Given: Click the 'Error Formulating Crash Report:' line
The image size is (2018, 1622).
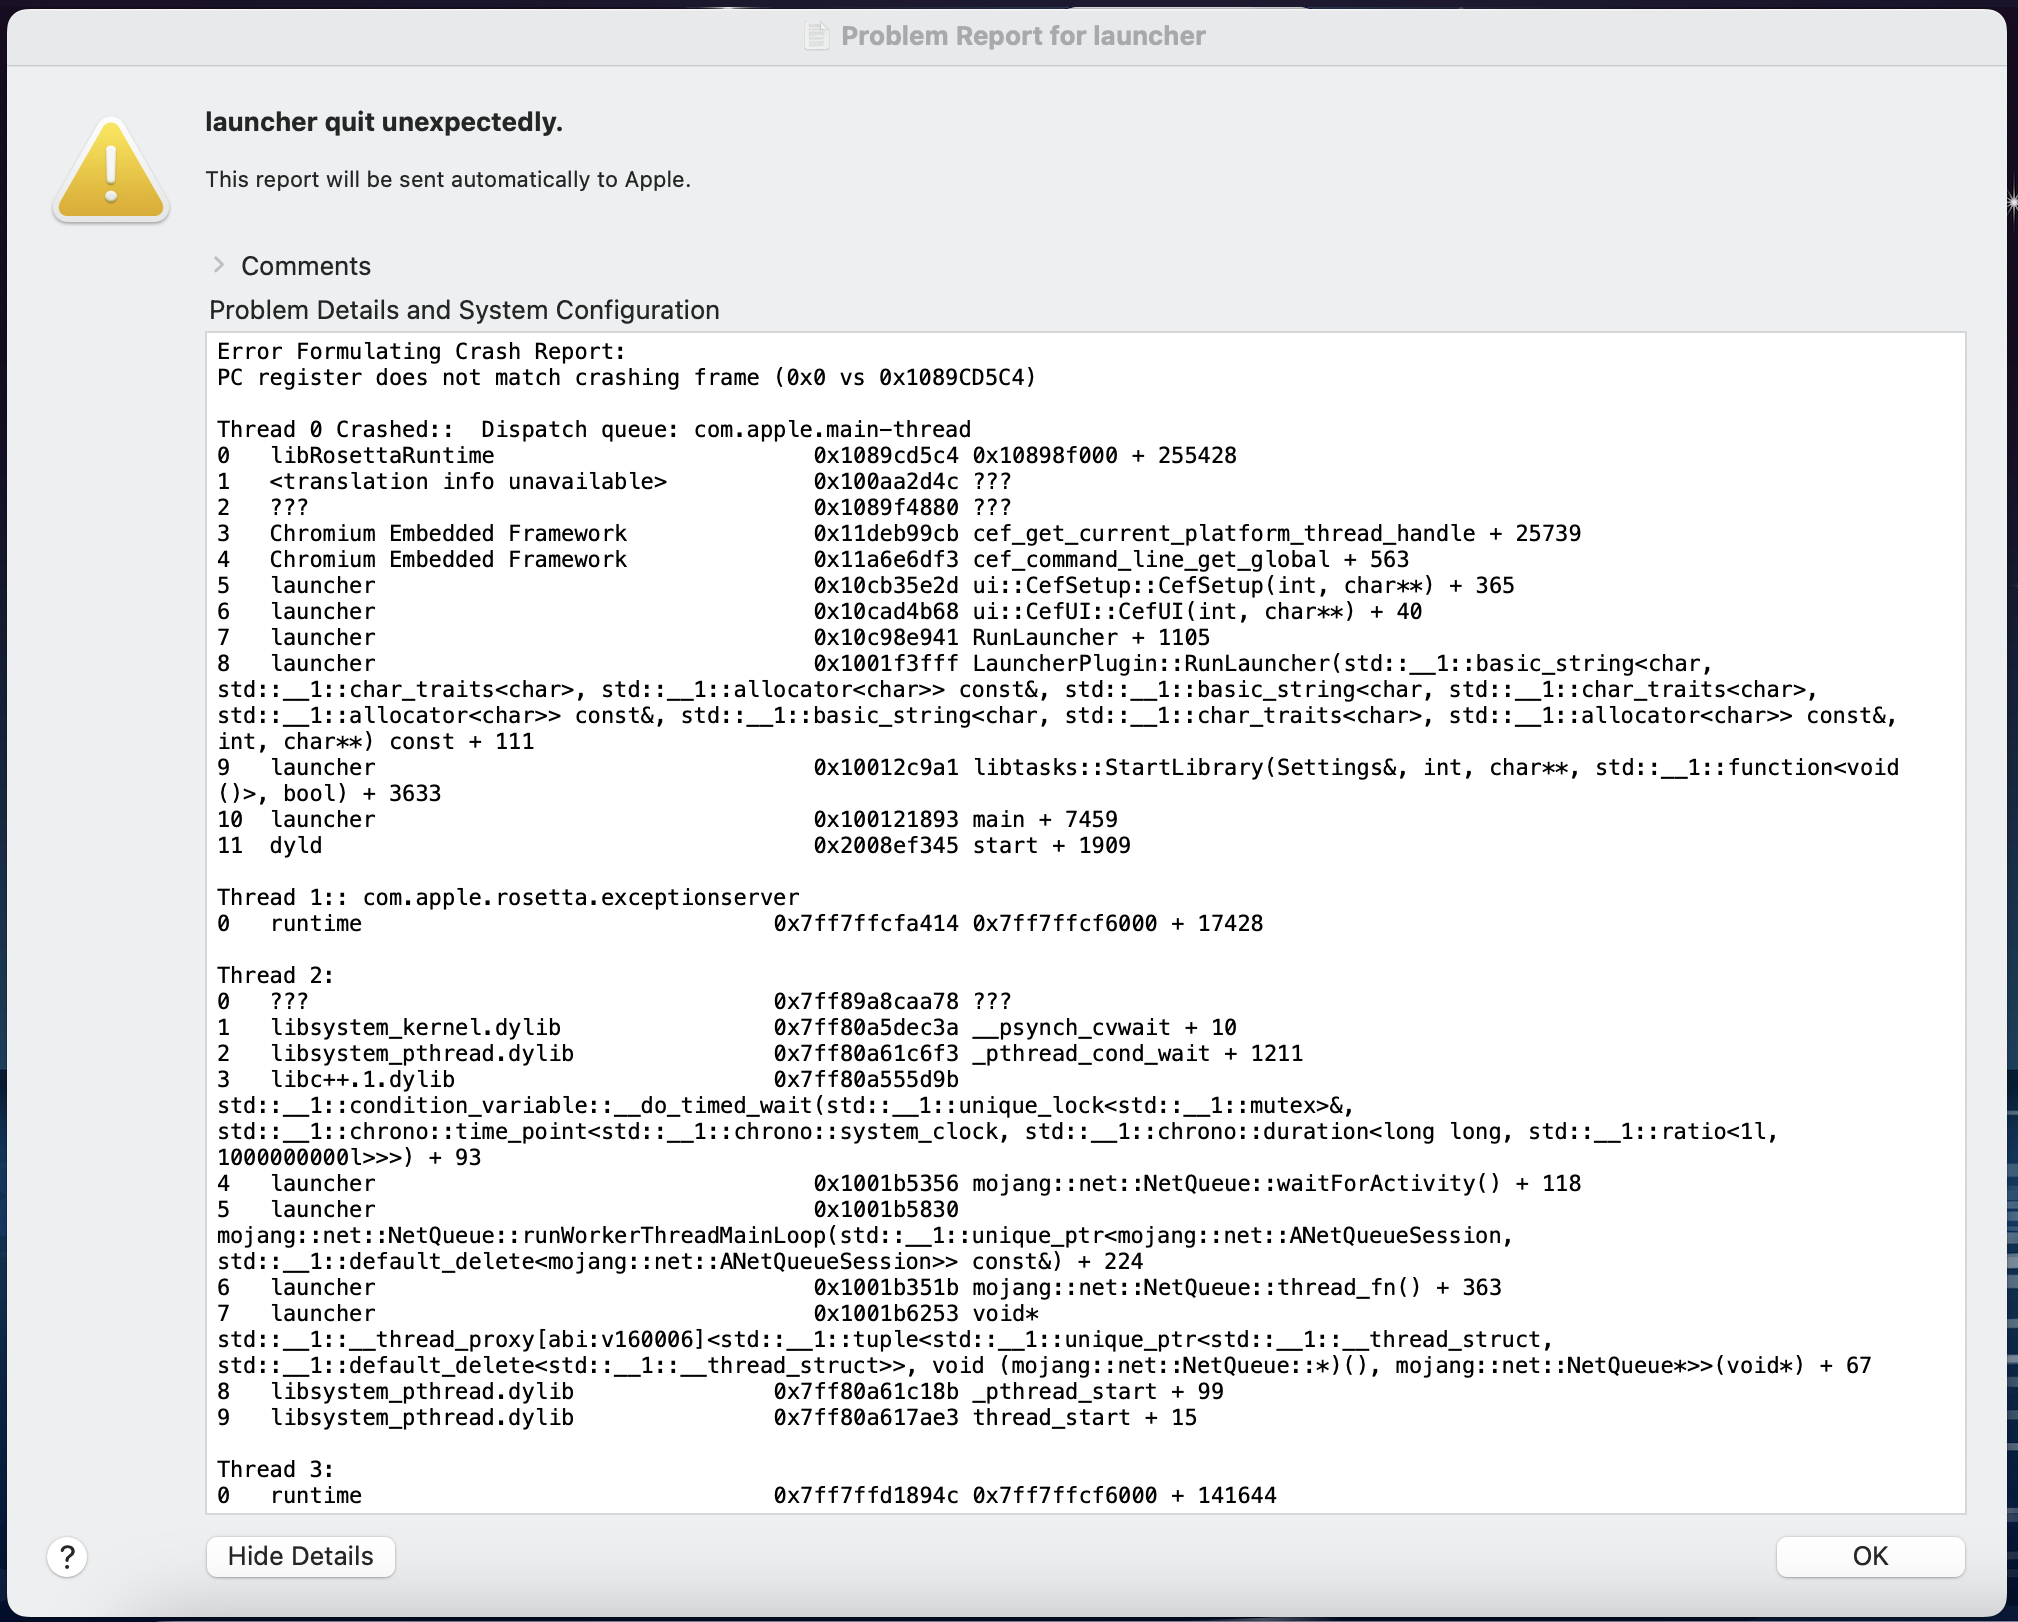Looking at the screenshot, I should click(421, 351).
